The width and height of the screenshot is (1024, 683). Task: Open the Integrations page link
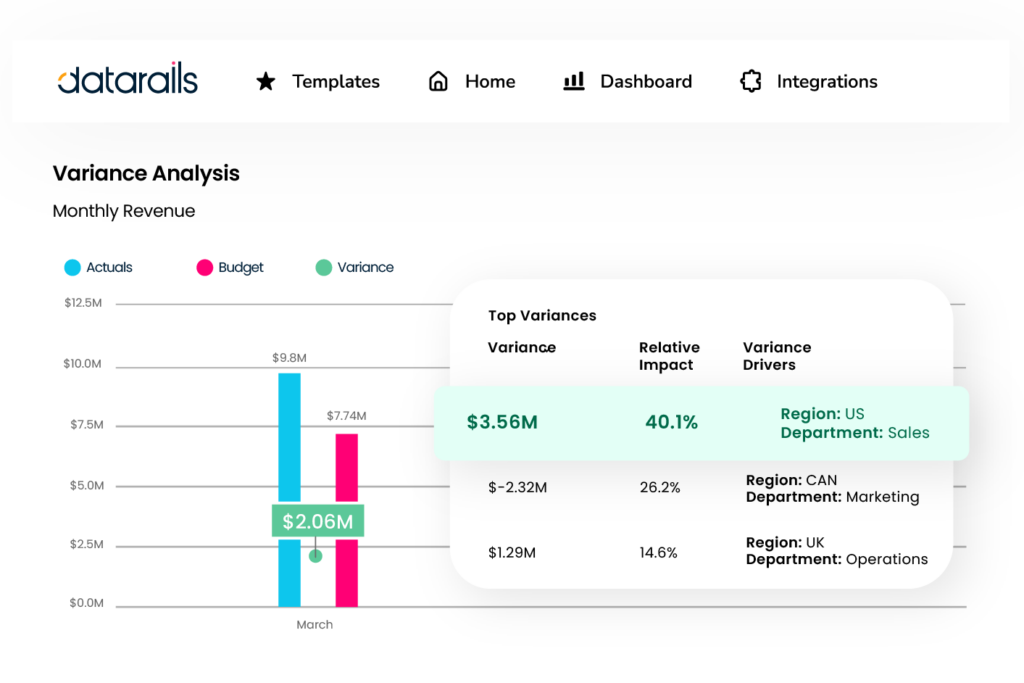point(827,81)
